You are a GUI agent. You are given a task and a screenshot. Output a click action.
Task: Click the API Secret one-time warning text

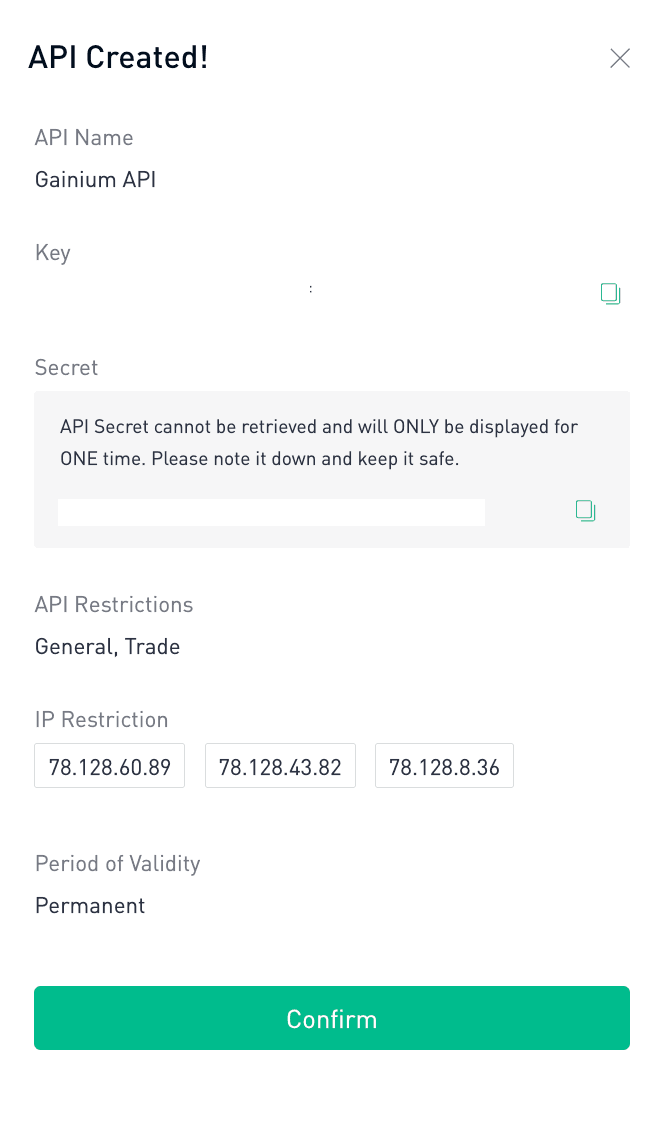click(x=318, y=444)
